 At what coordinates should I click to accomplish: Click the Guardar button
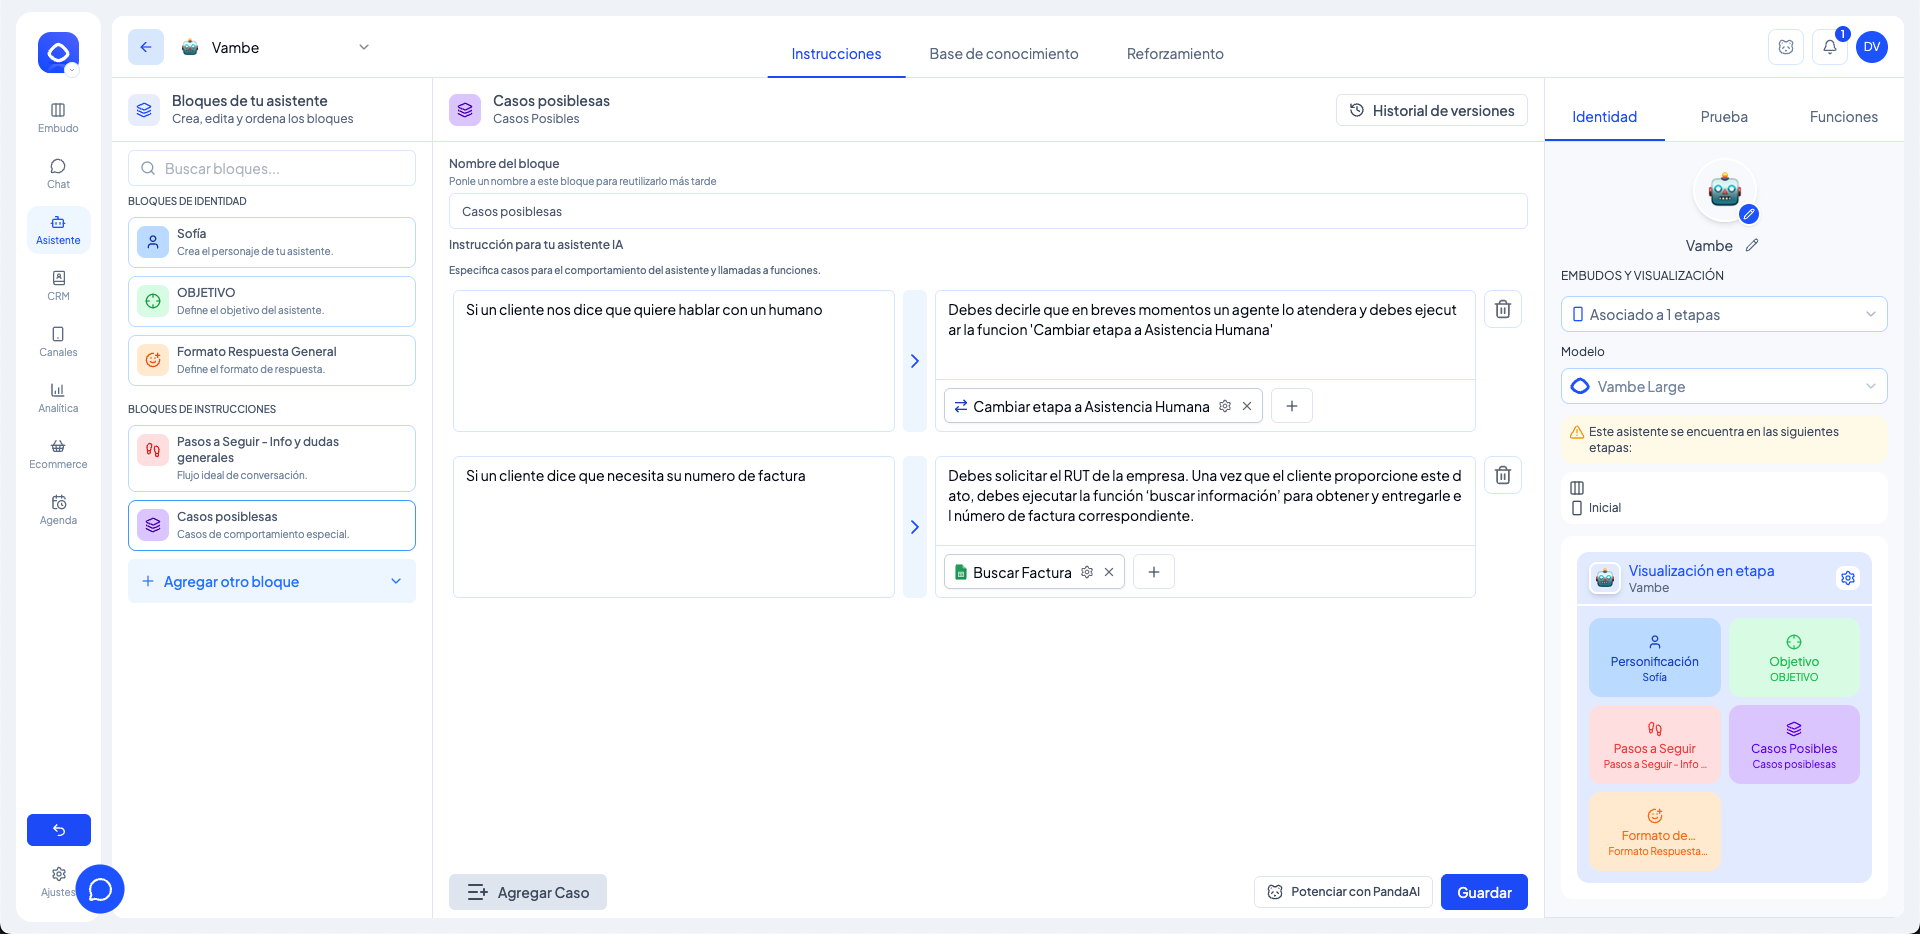(x=1483, y=892)
